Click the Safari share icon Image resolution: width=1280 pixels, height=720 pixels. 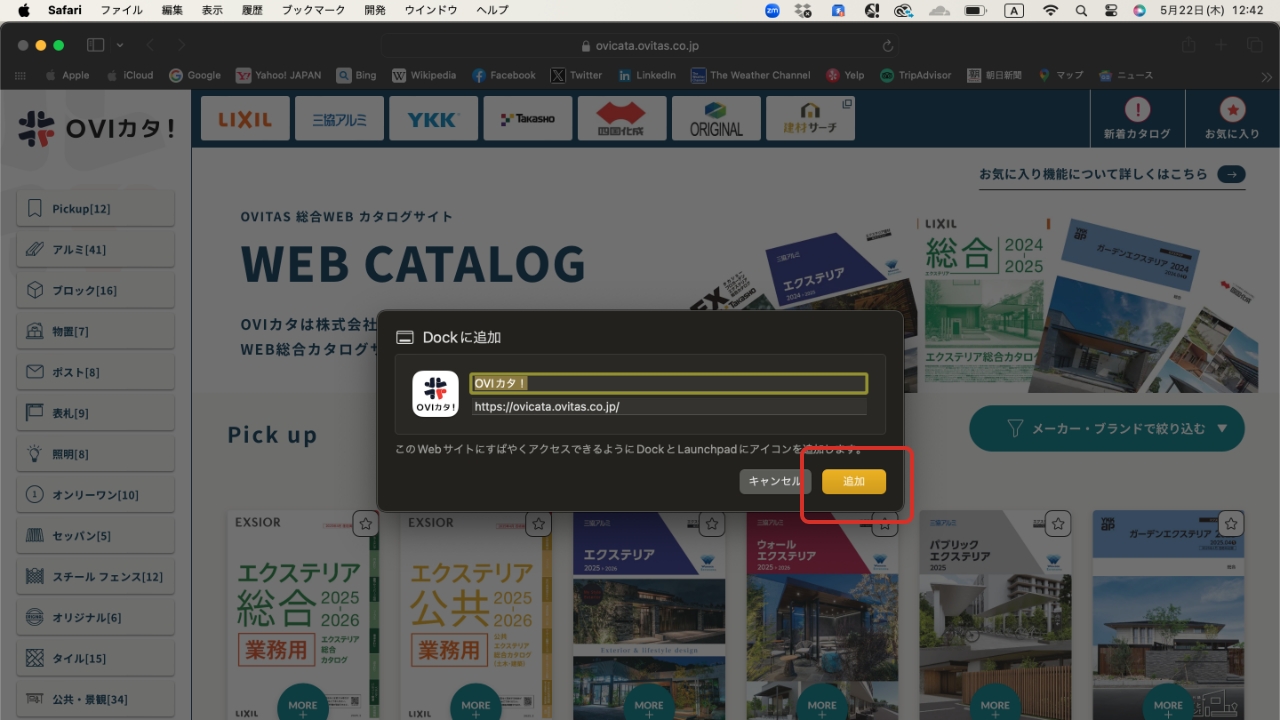point(1188,45)
